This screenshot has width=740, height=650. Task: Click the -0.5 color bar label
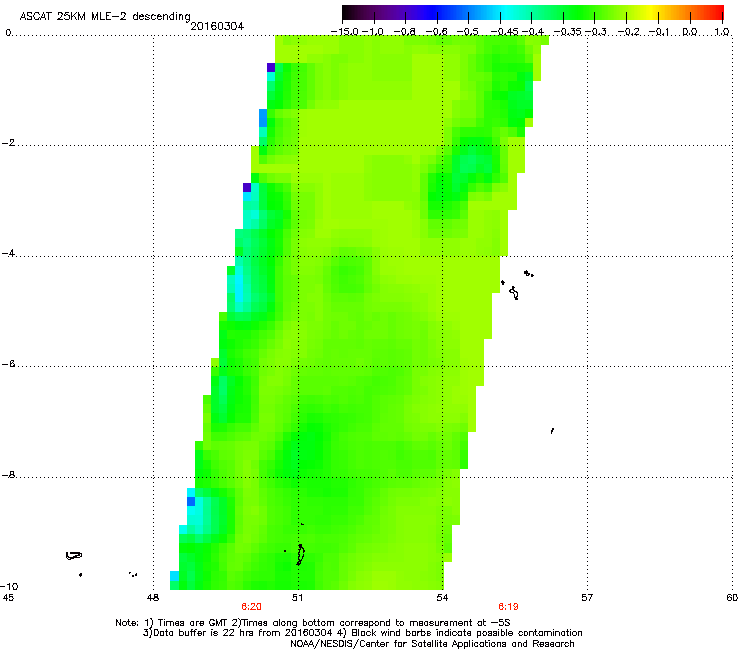tap(468, 32)
